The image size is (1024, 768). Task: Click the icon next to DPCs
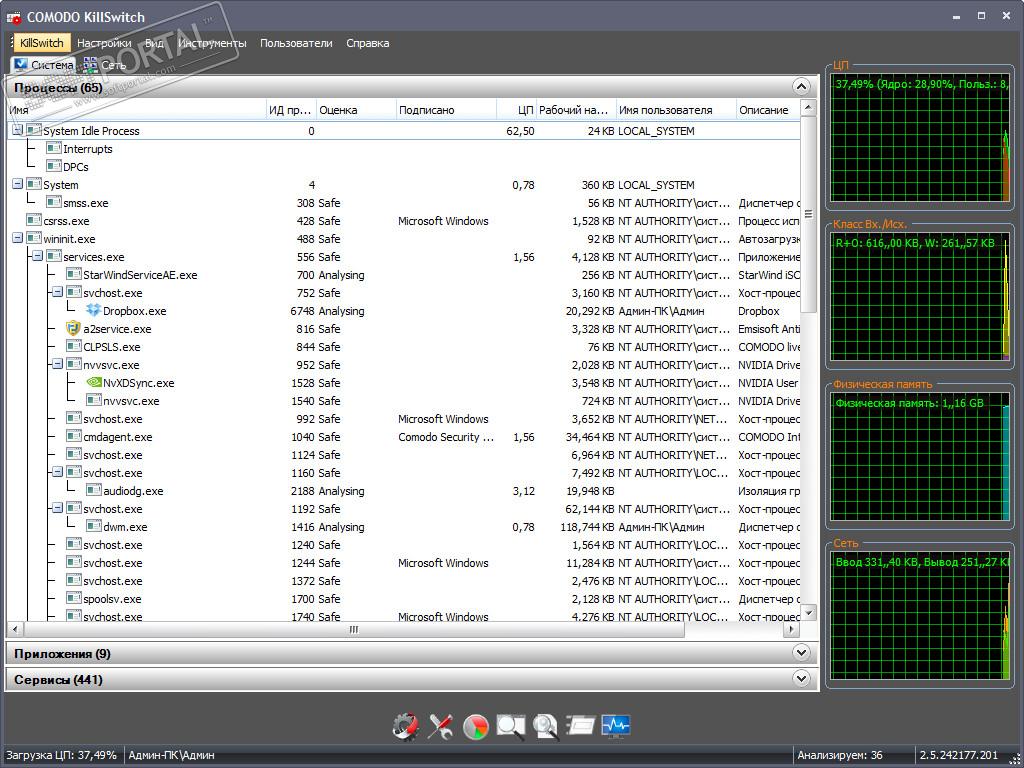point(54,167)
